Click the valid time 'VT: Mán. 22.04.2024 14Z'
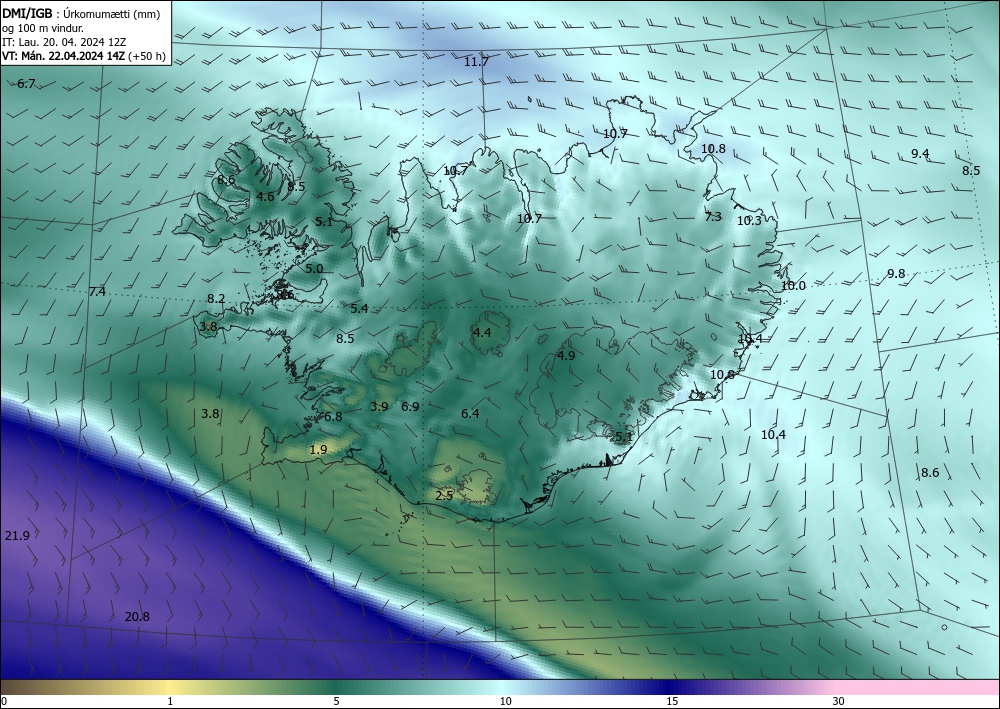 (x=64, y=56)
